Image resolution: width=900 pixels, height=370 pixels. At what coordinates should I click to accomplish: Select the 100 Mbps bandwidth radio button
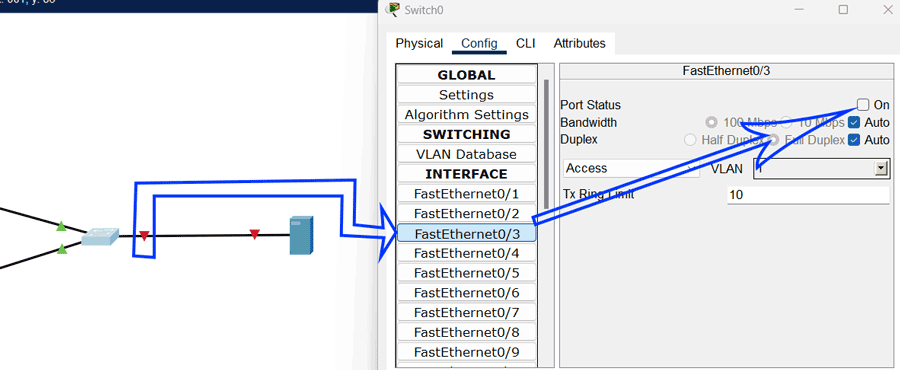click(x=712, y=122)
